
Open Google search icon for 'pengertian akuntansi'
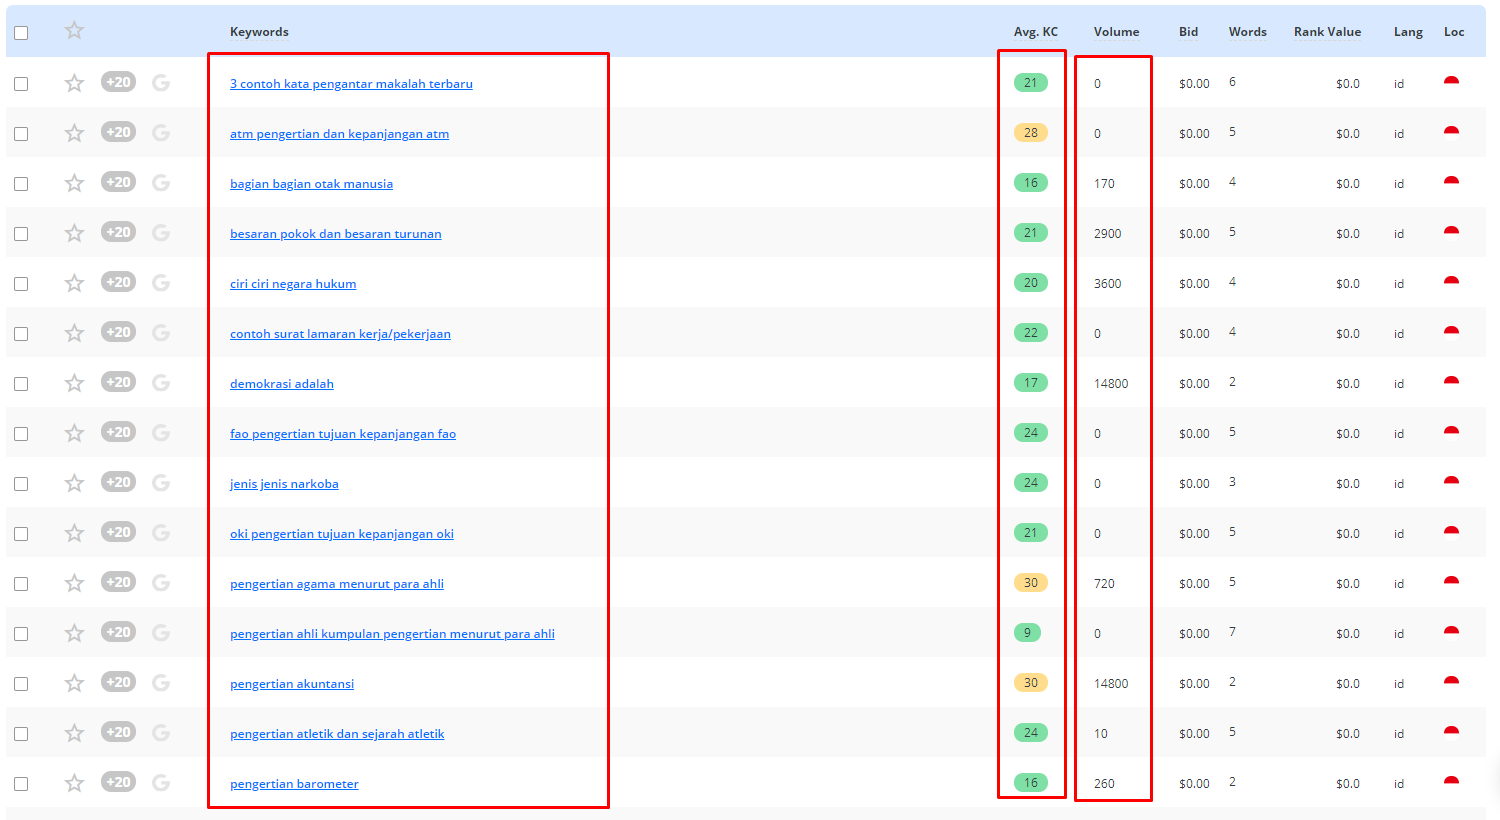click(x=161, y=683)
